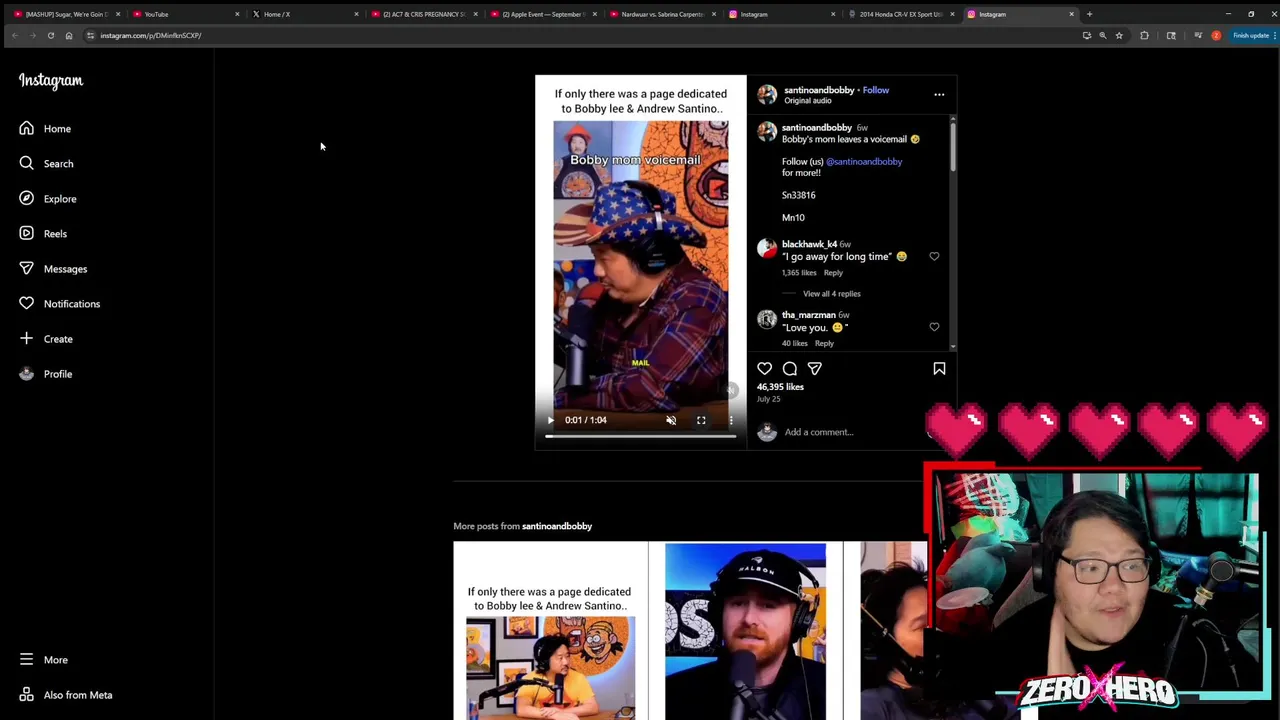This screenshot has height=720, width=1280.
Task: Unmute the video with speaker icon
Action: [671, 421]
